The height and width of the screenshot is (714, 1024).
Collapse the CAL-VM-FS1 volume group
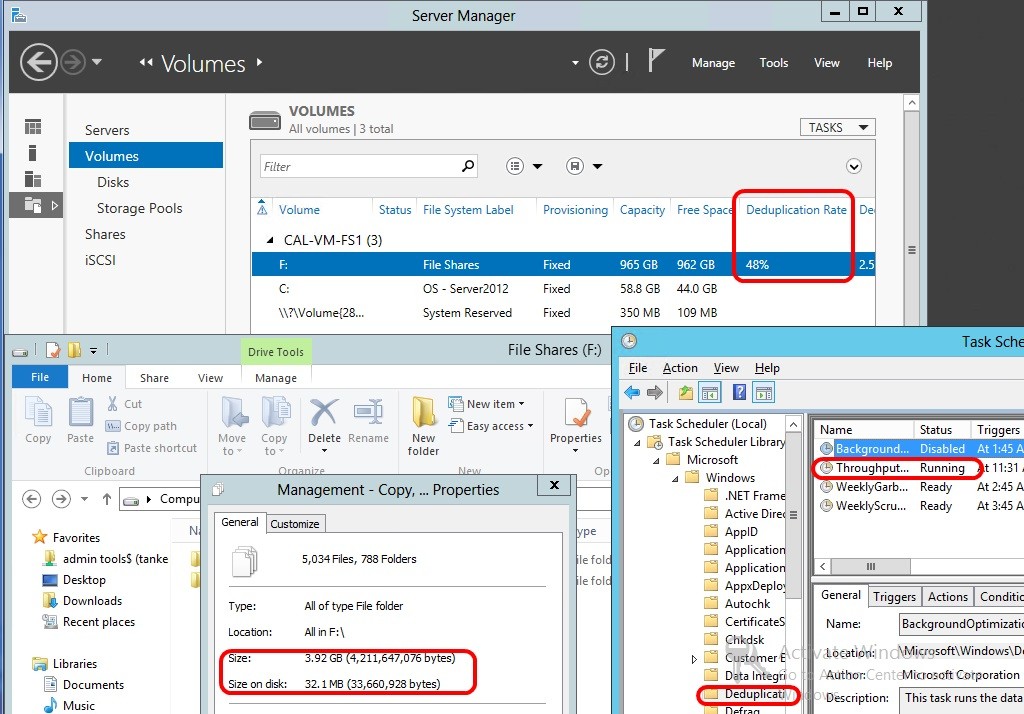click(x=269, y=240)
